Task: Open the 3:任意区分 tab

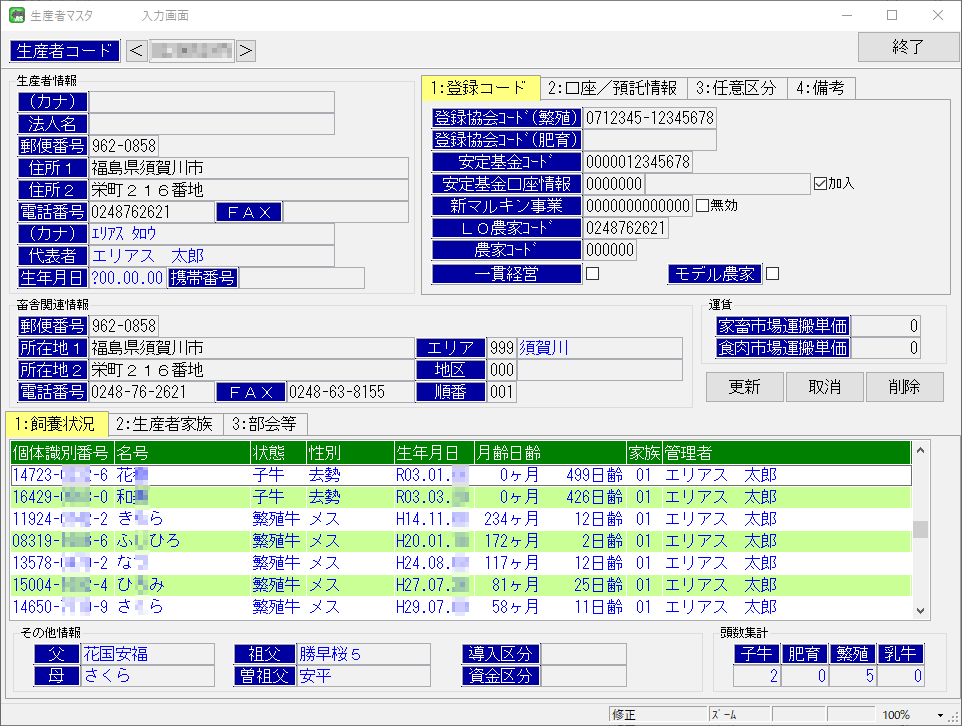Action: (736, 88)
